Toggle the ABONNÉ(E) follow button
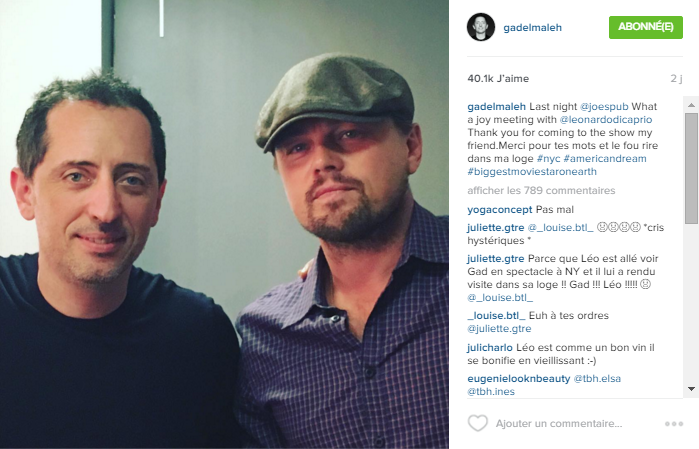 click(x=646, y=27)
